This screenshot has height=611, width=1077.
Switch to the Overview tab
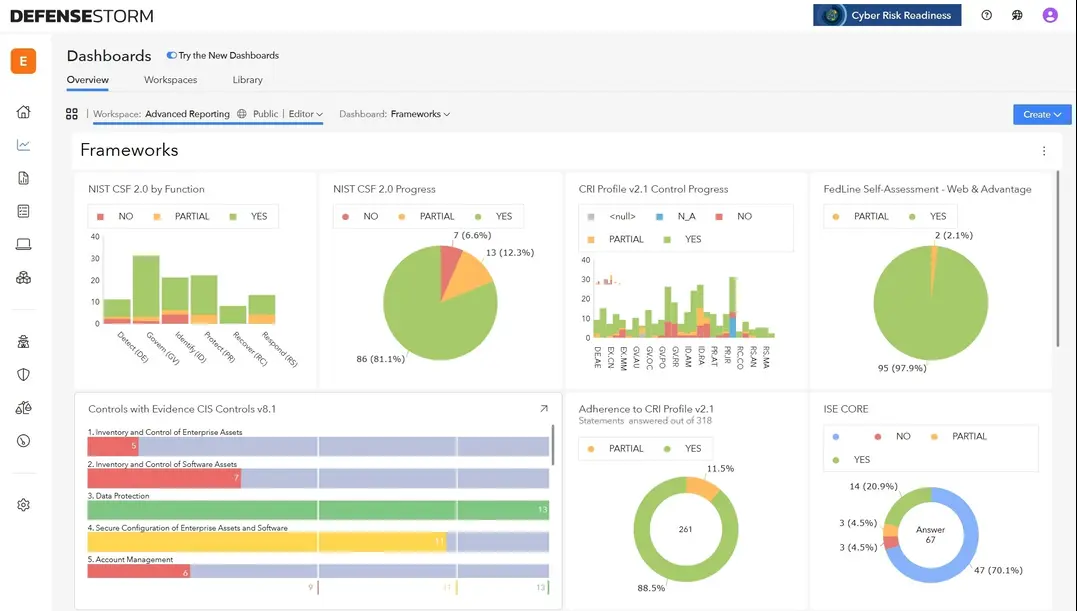(87, 80)
